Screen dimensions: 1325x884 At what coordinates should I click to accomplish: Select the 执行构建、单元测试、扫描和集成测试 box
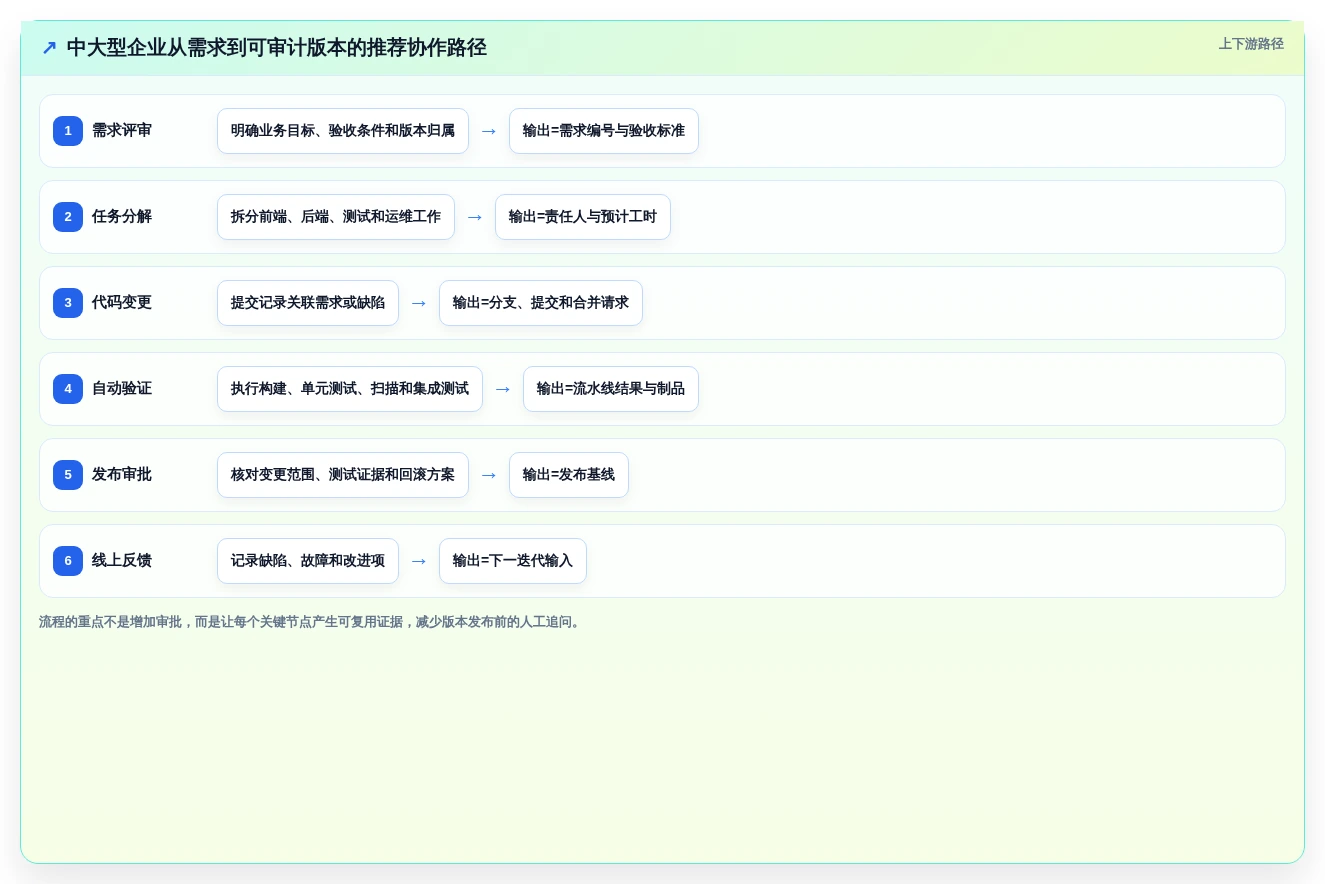350,389
